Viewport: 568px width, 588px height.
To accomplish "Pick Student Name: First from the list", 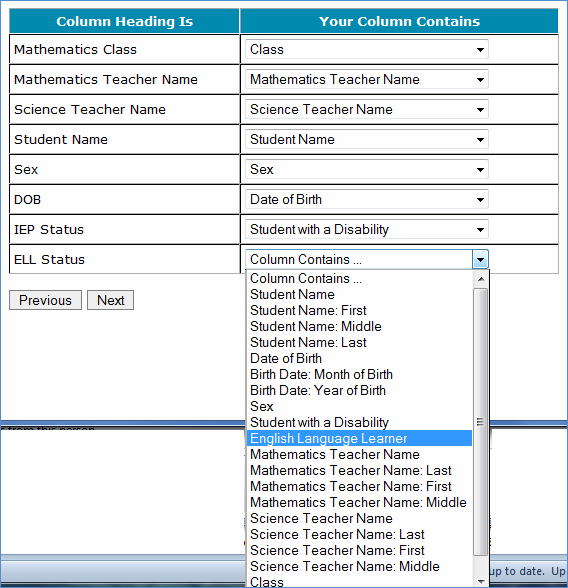I will pyautogui.click(x=359, y=310).
